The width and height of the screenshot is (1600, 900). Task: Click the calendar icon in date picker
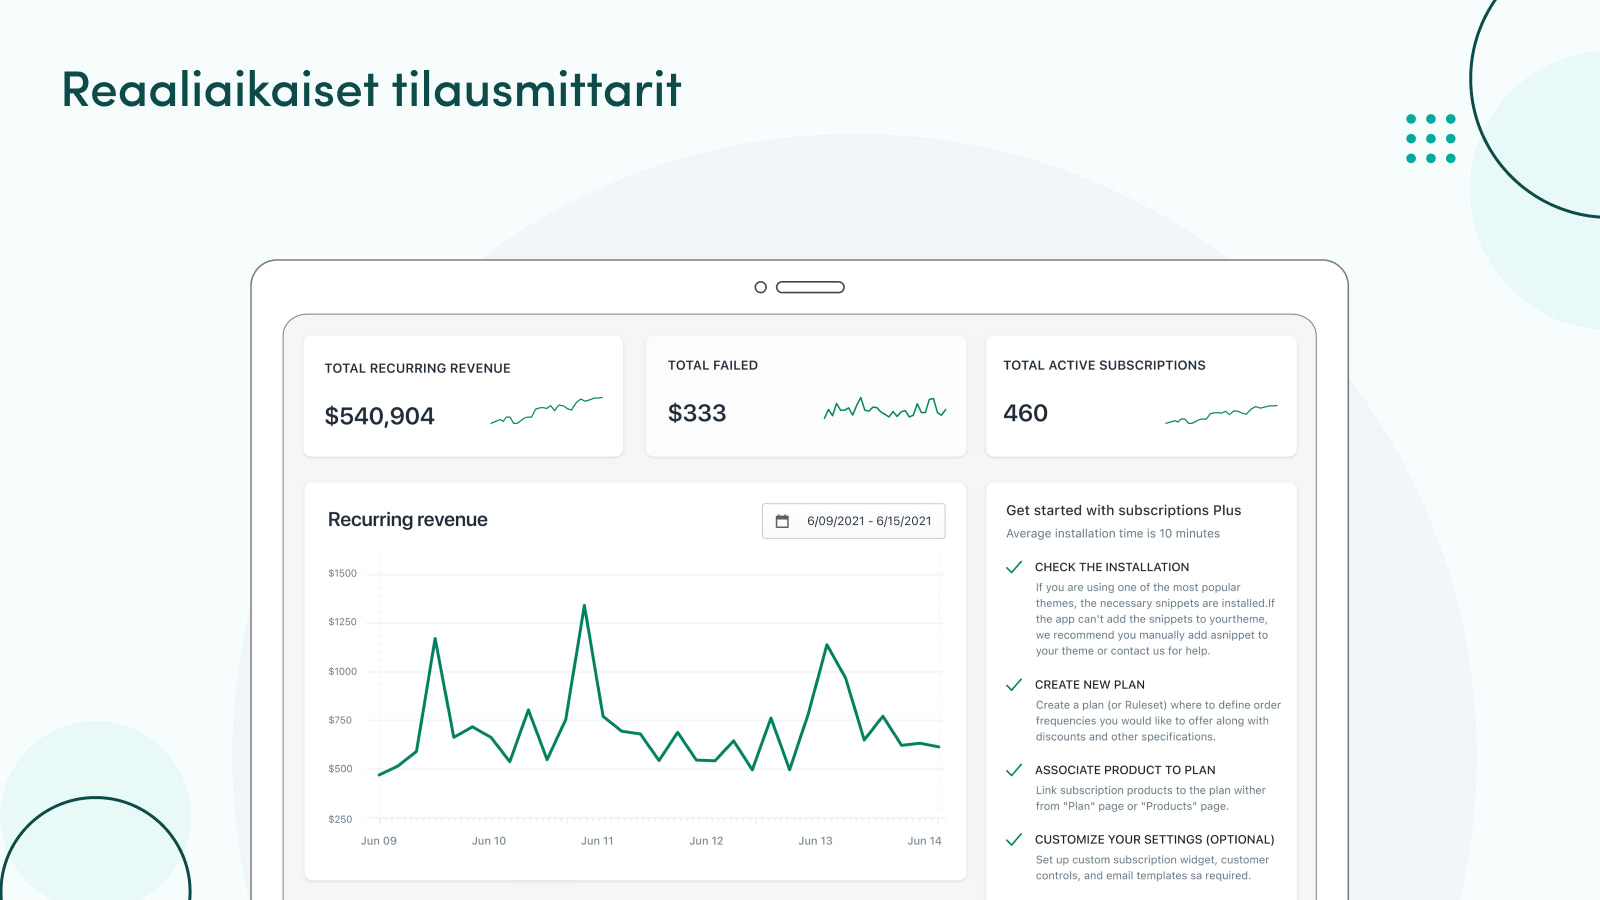(x=782, y=521)
